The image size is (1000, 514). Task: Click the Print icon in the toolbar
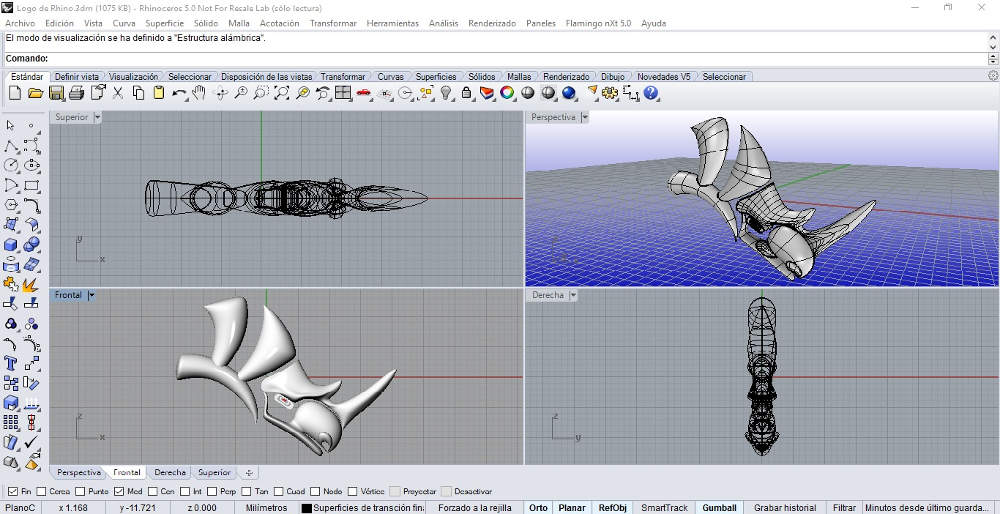click(77, 93)
